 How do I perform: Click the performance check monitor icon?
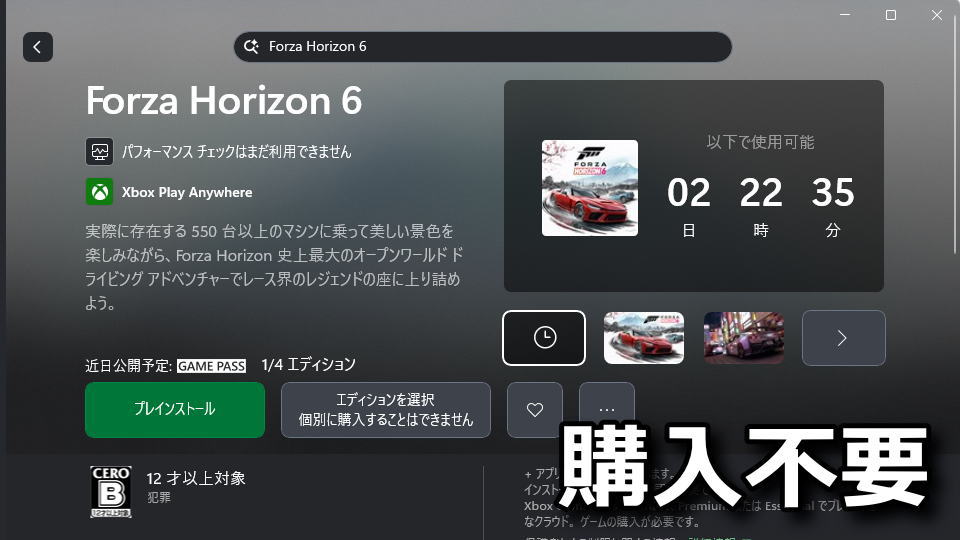pos(99,151)
